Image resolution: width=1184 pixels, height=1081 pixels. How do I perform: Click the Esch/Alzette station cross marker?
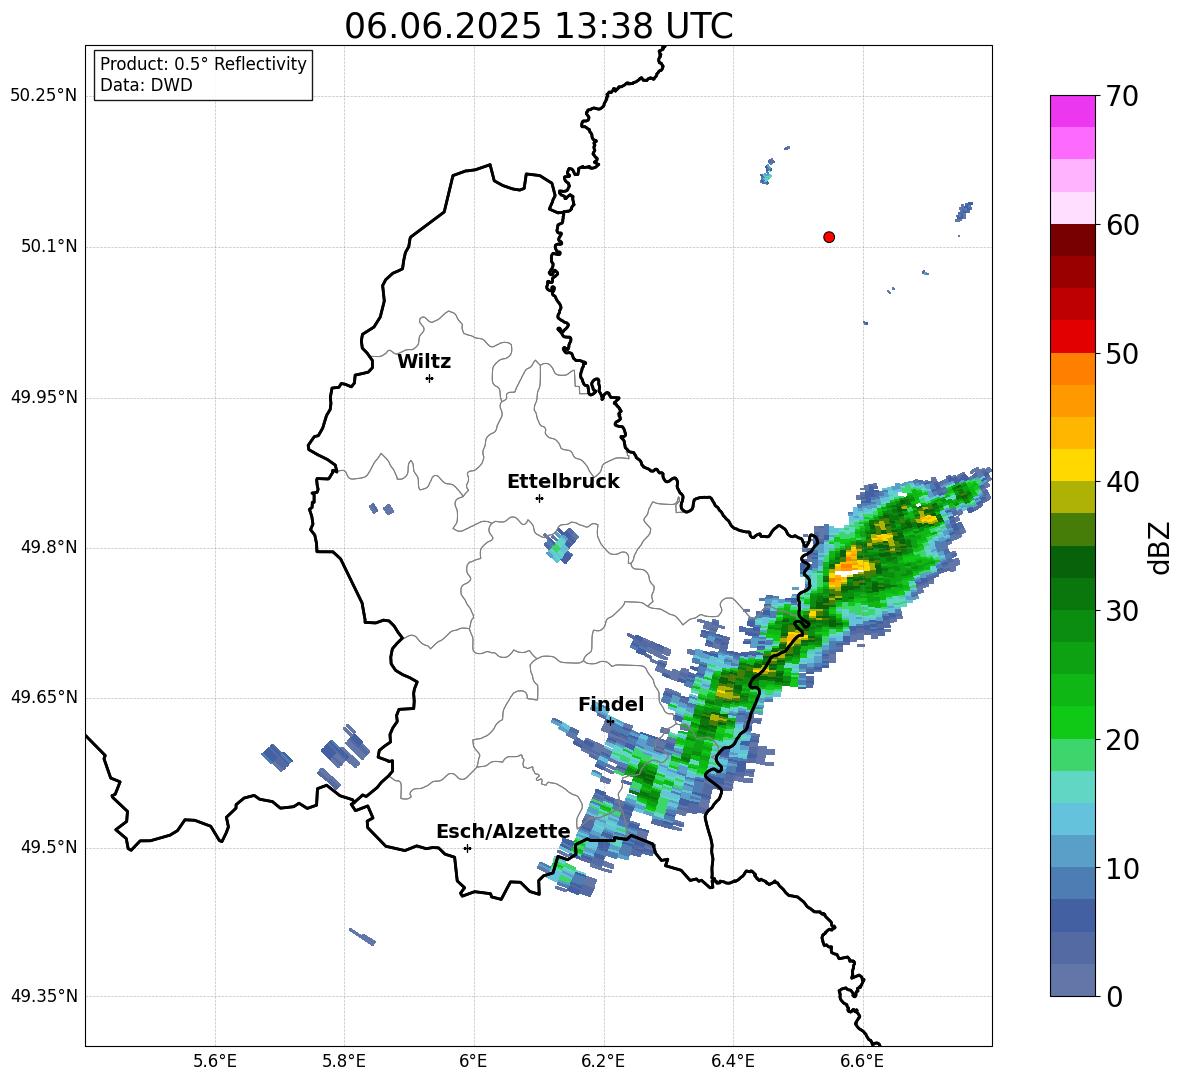click(x=467, y=848)
